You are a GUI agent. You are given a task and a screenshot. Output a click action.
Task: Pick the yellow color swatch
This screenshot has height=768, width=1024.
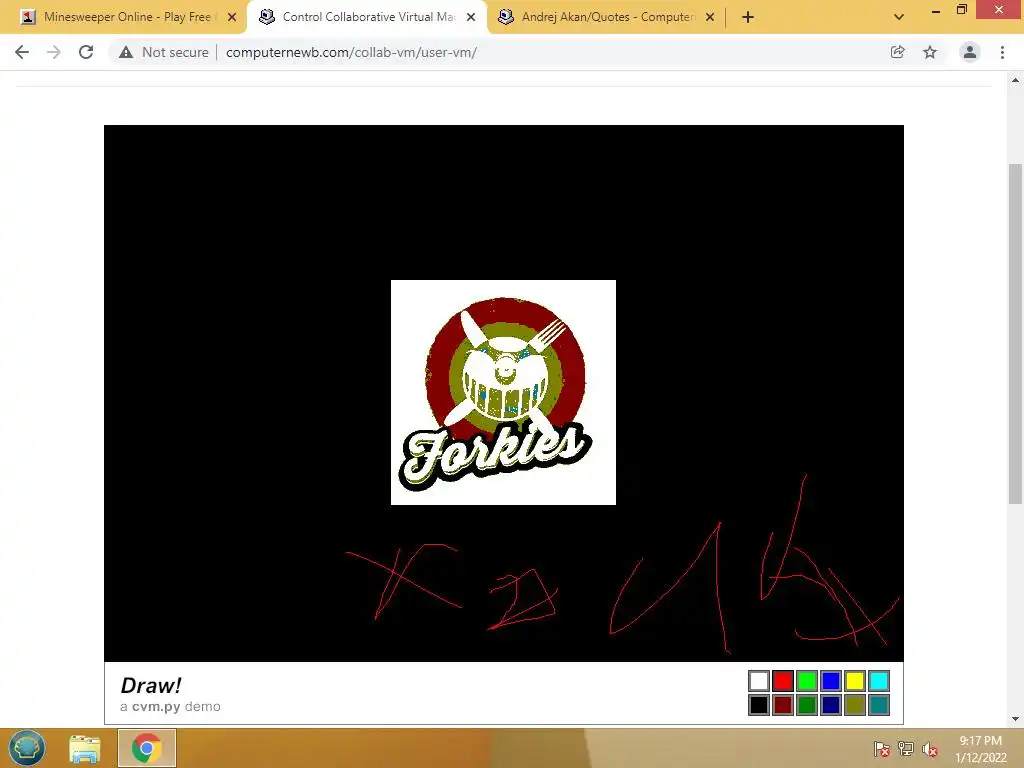click(855, 681)
